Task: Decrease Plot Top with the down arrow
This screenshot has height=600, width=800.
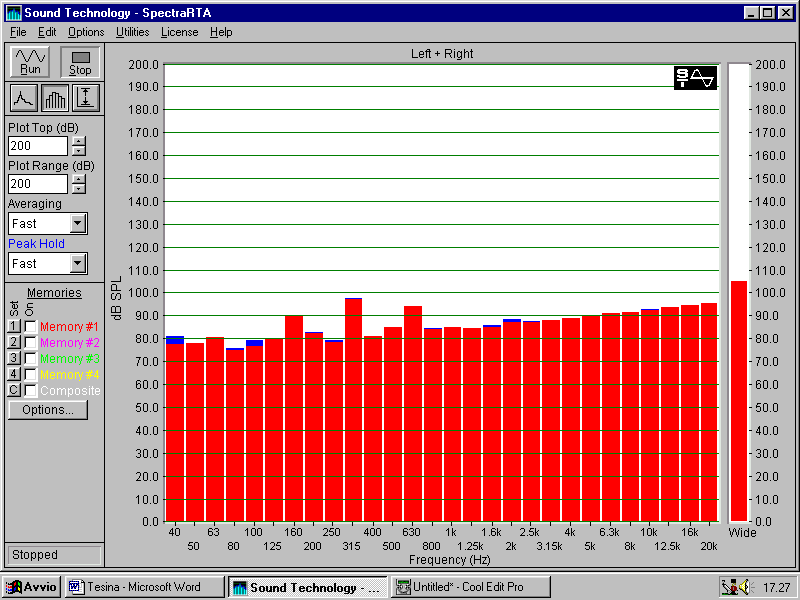Action: click(79, 151)
